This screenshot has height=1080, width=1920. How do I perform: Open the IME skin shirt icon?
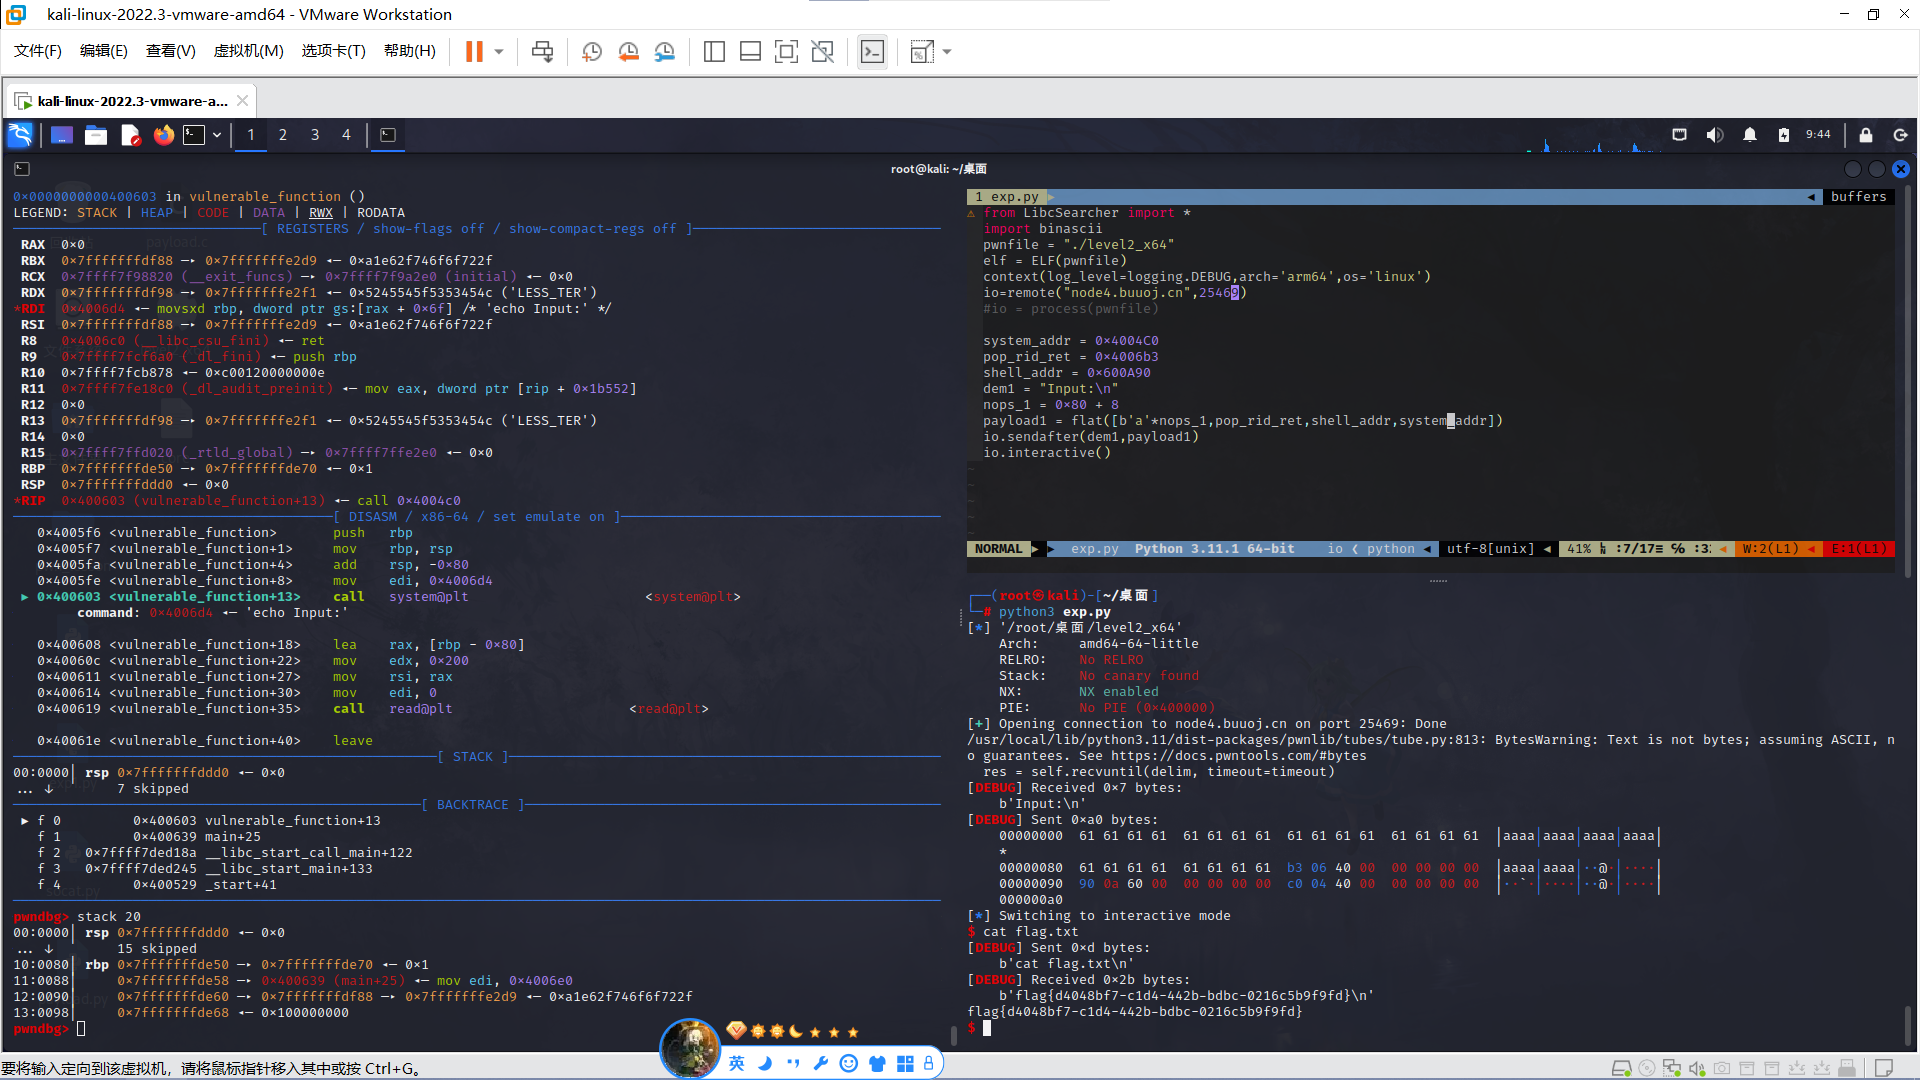pos(877,1063)
